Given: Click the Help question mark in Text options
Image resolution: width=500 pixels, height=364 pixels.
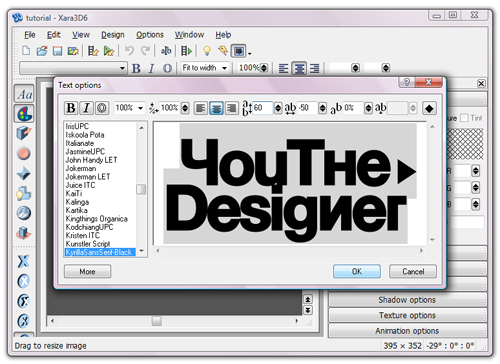Looking at the screenshot, I should pos(407,82).
